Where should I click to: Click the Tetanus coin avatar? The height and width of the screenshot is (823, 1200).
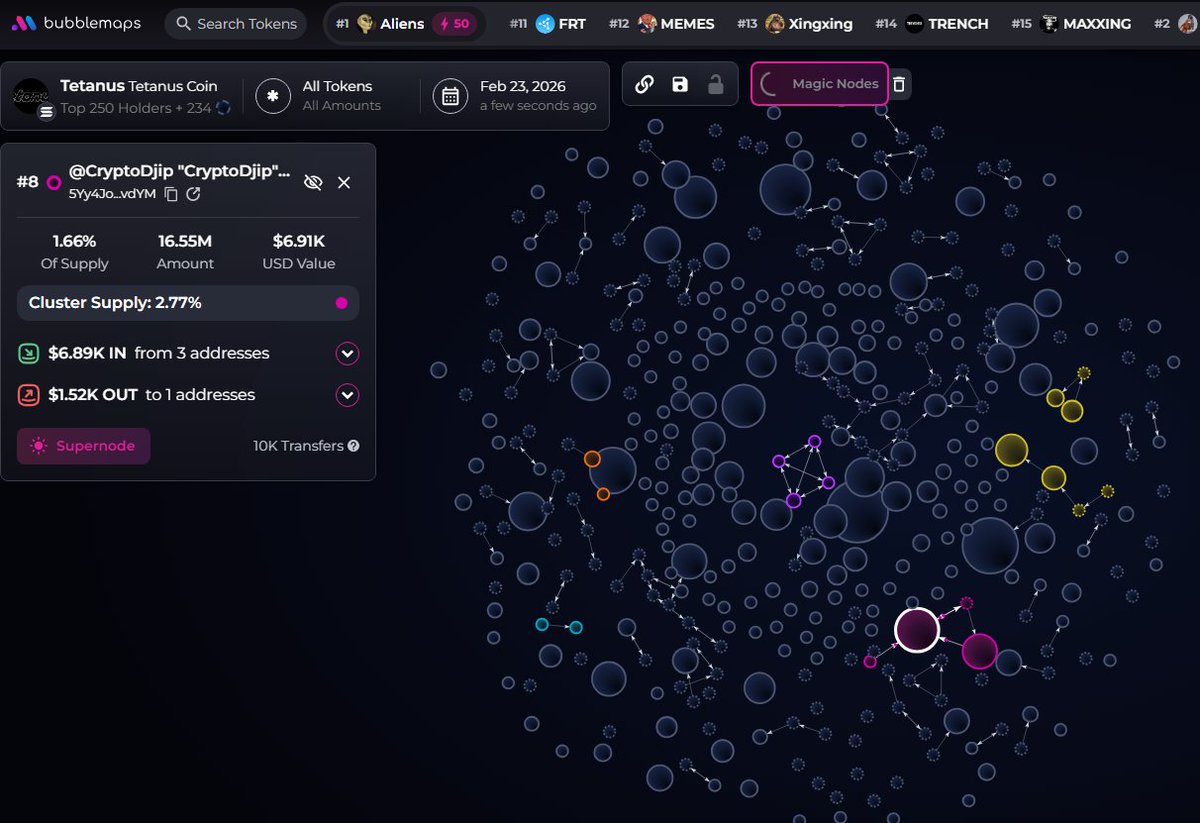[30, 95]
